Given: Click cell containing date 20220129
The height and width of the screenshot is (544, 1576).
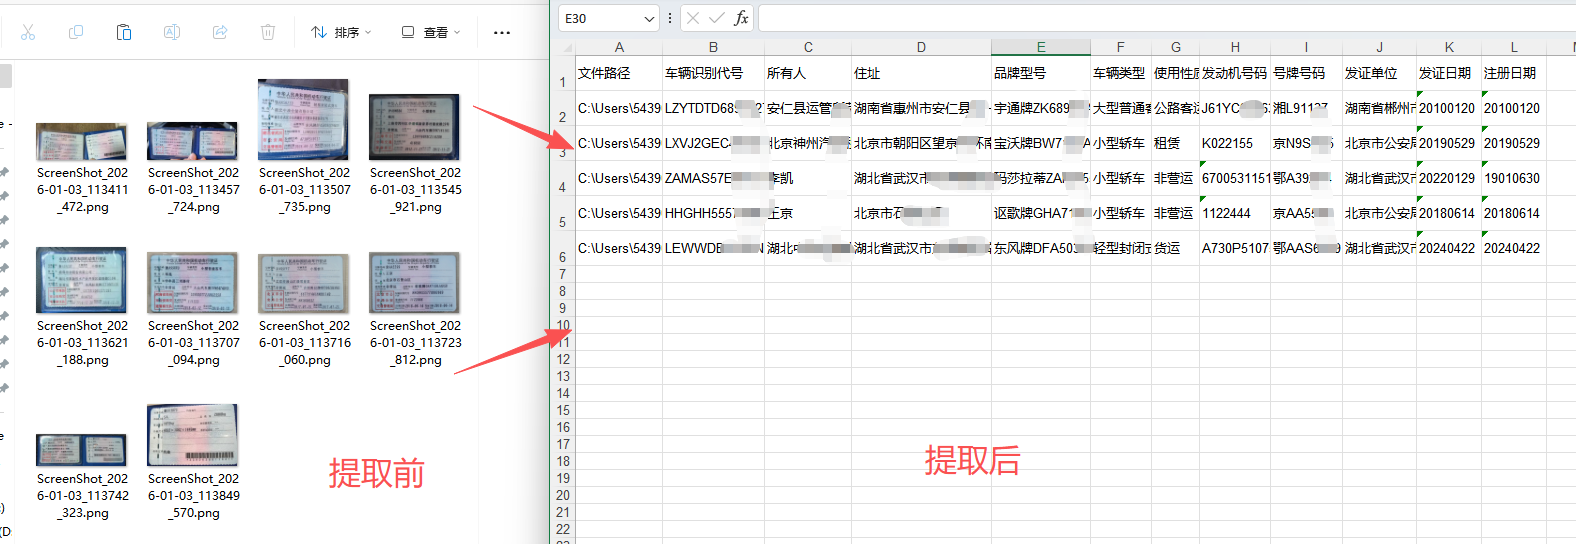Looking at the screenshot, I should 1449,178.
